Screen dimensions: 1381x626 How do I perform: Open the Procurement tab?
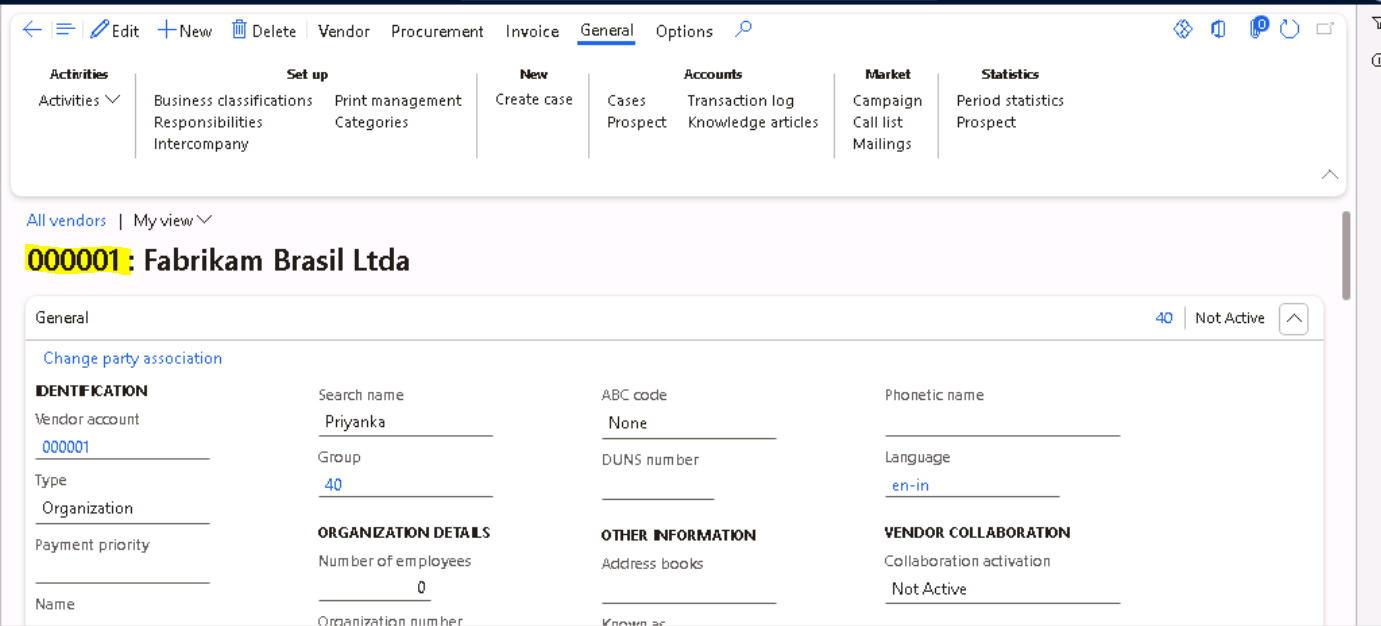(x=437, y=31)
